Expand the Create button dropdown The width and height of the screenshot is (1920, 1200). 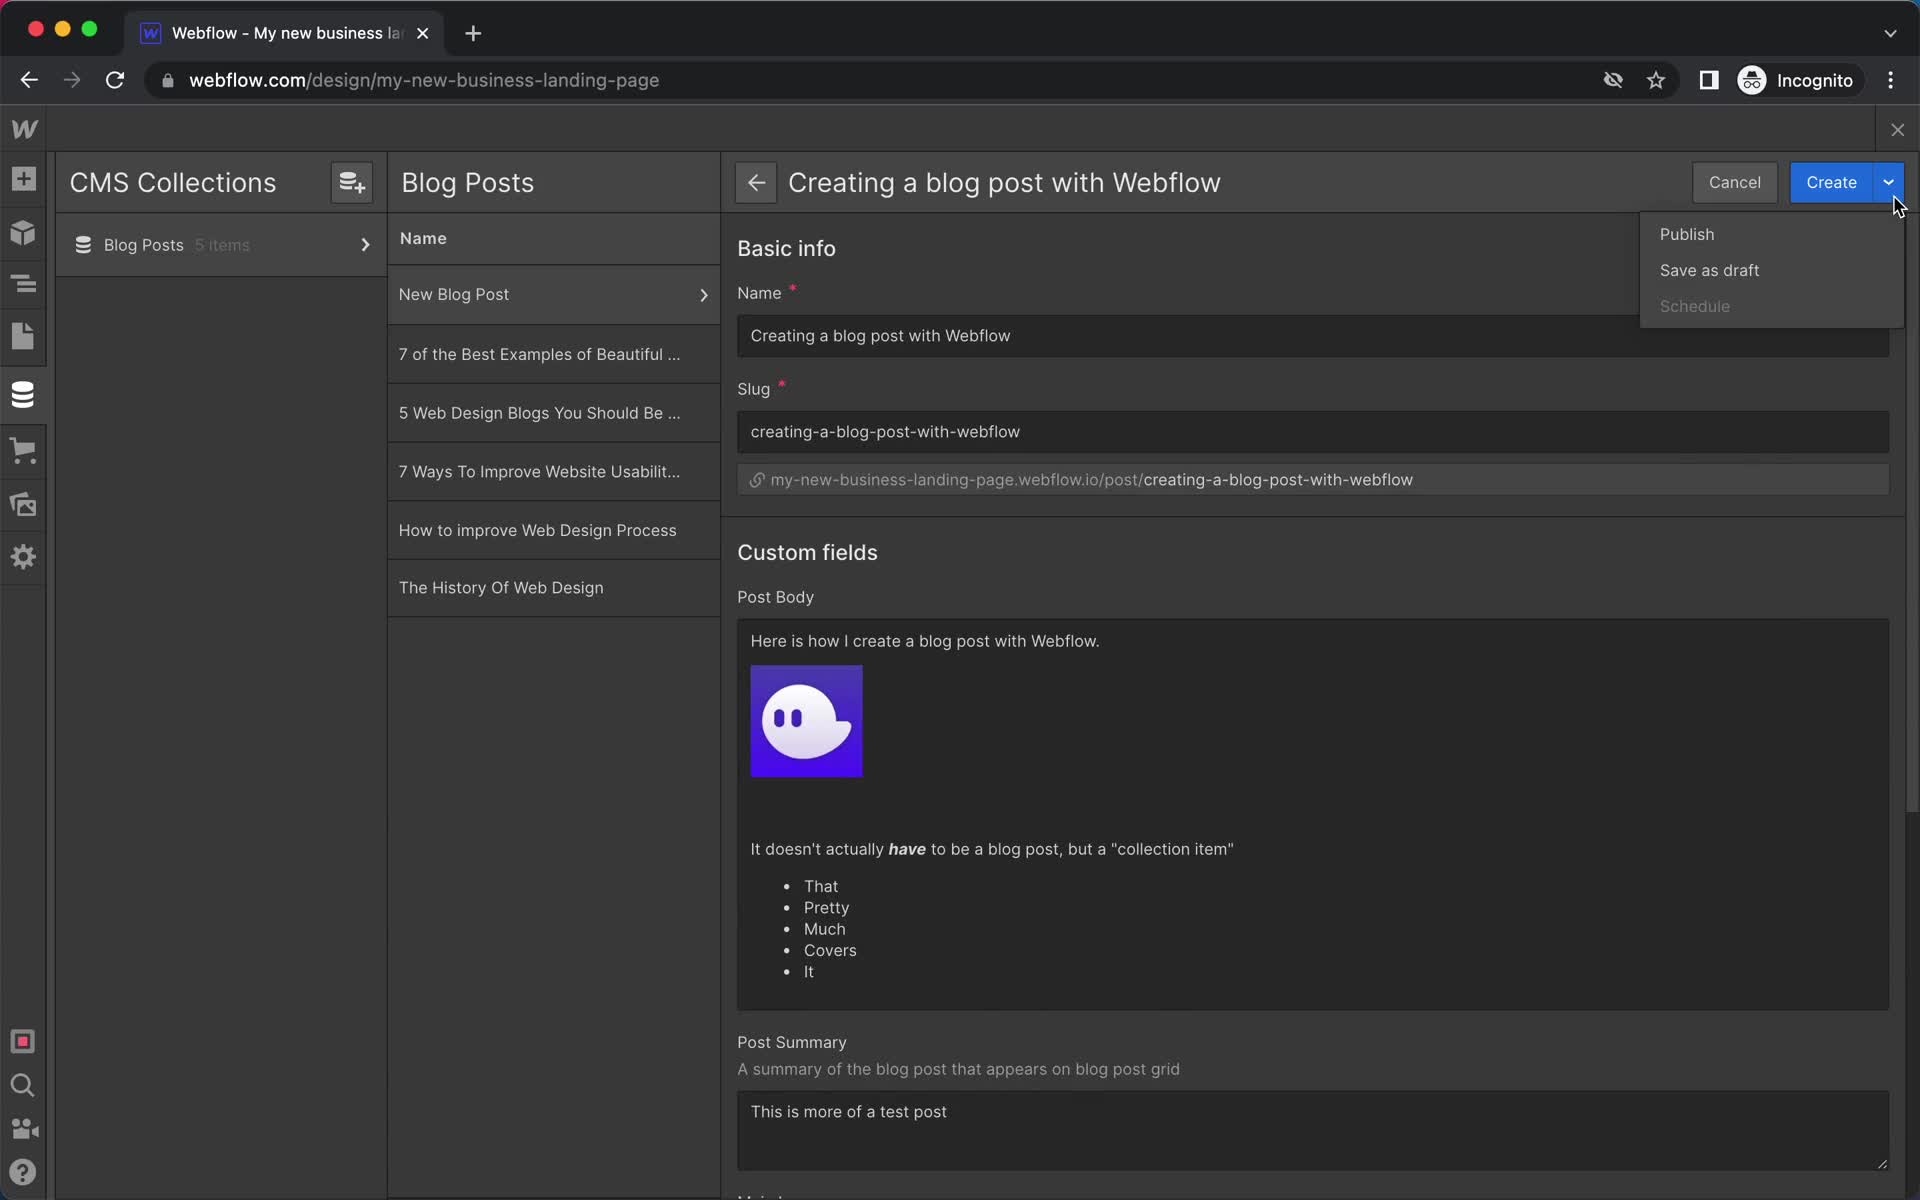[x=1888, y=181]
